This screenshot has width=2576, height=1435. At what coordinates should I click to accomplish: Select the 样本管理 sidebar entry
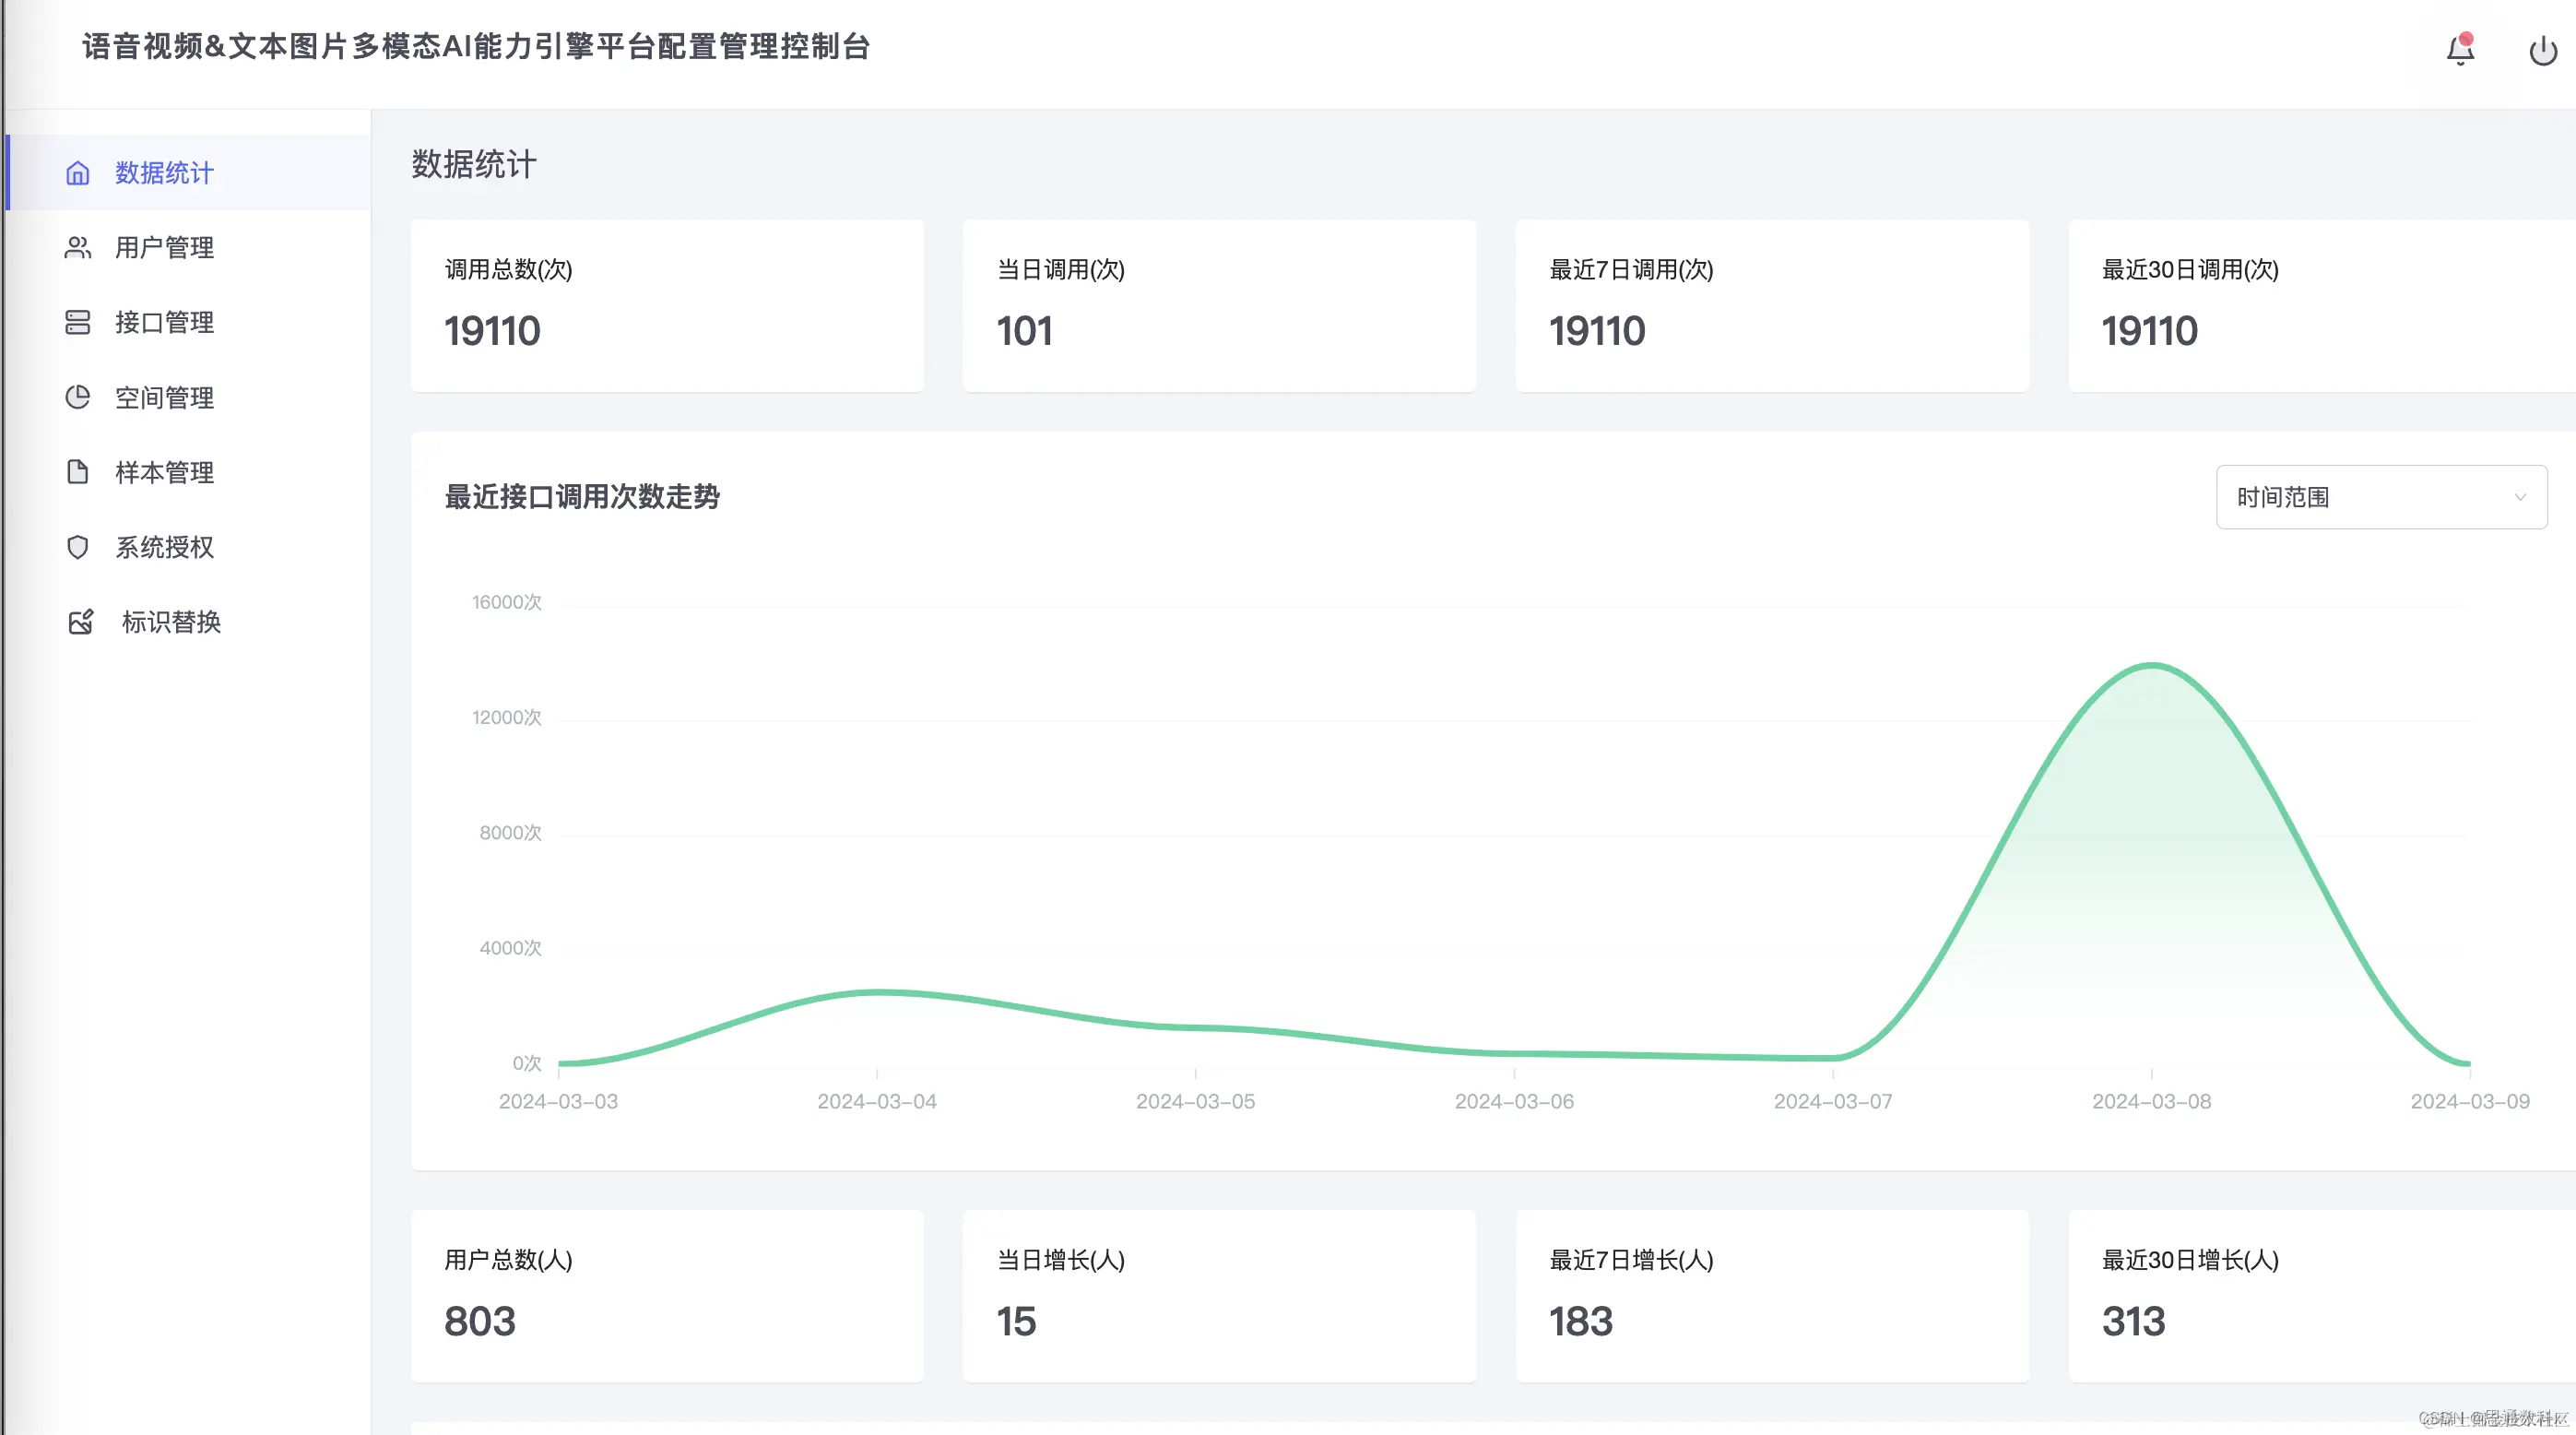coord(164,472)
